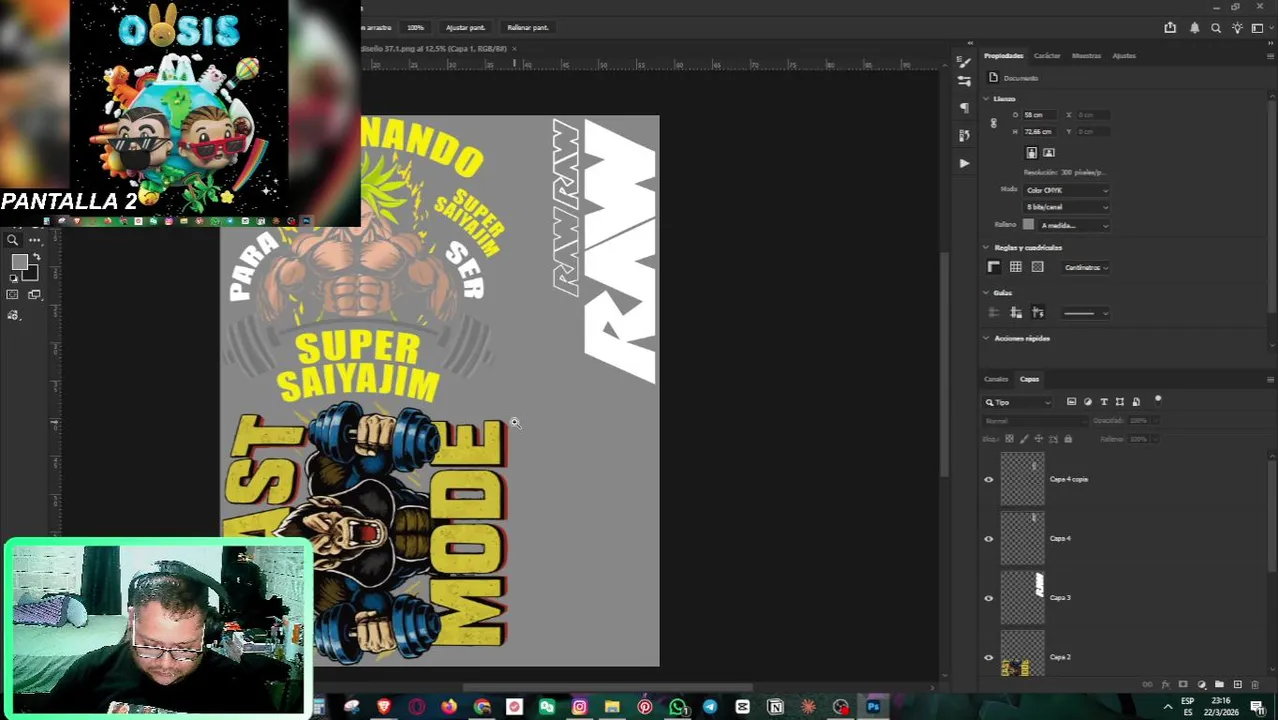This screenshot has height=720, width=1278.
Task: Open the share icon in top bar
Action: tap(1170, 28)
